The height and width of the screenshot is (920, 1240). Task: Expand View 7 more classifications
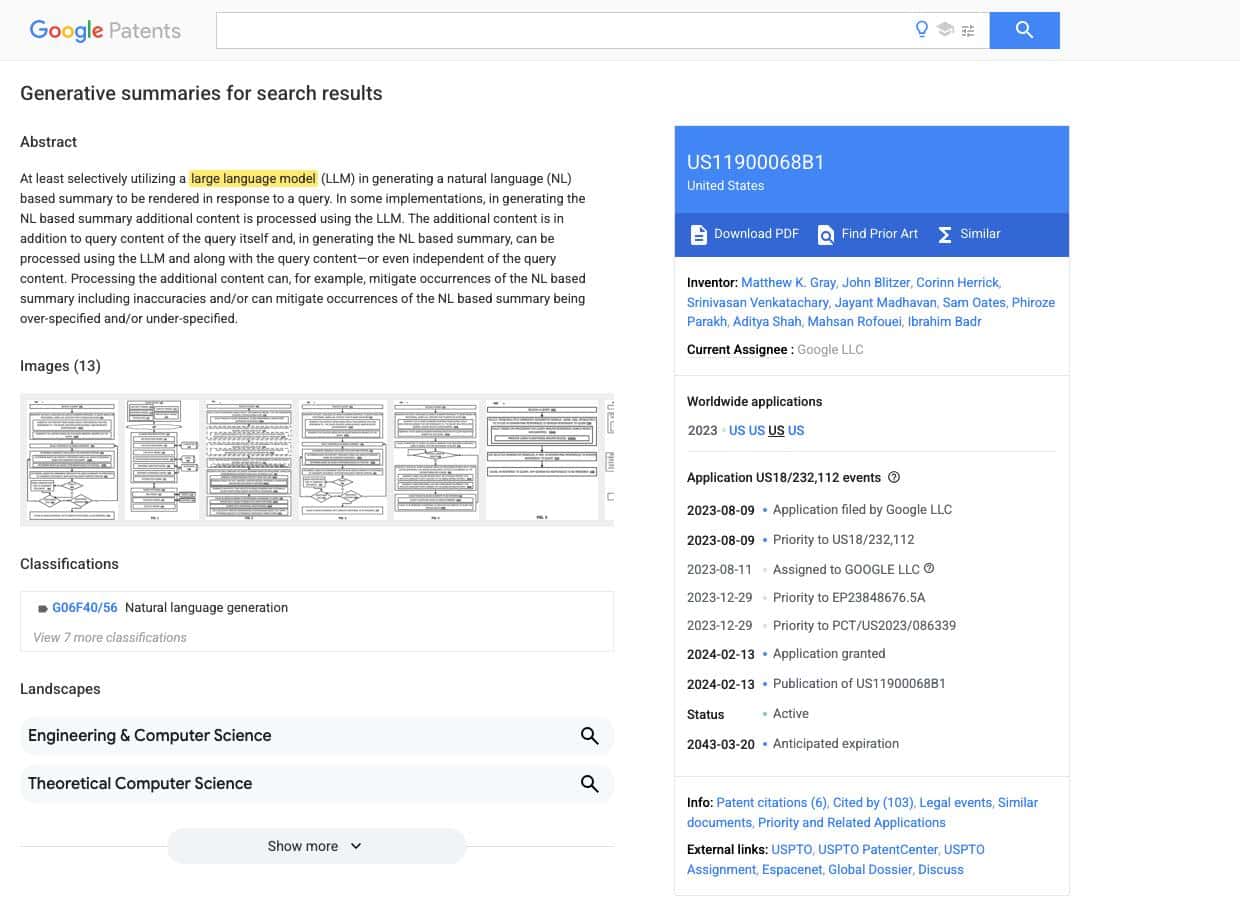[x=110, y=637]
